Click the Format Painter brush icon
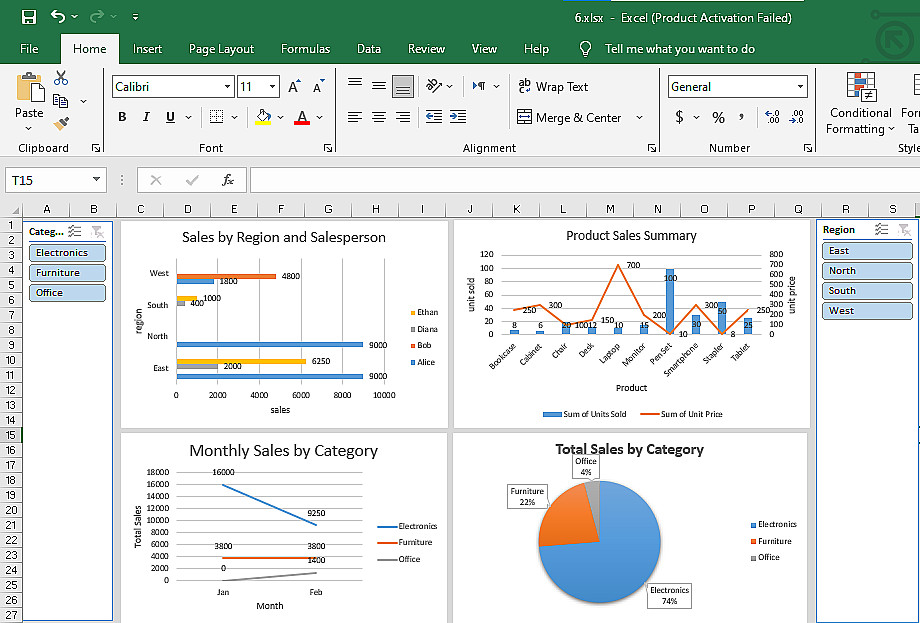This screenshot has width=920, height=623. (x=61, y=123)
